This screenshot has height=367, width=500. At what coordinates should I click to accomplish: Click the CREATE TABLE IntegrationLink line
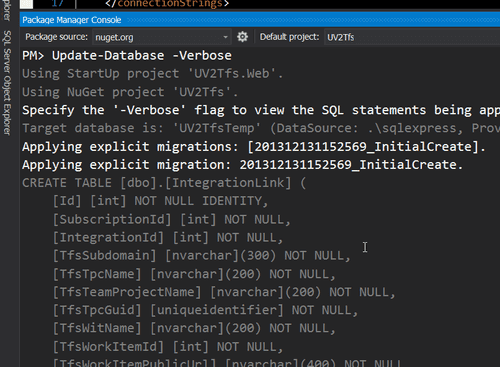[x=164, y=183]
